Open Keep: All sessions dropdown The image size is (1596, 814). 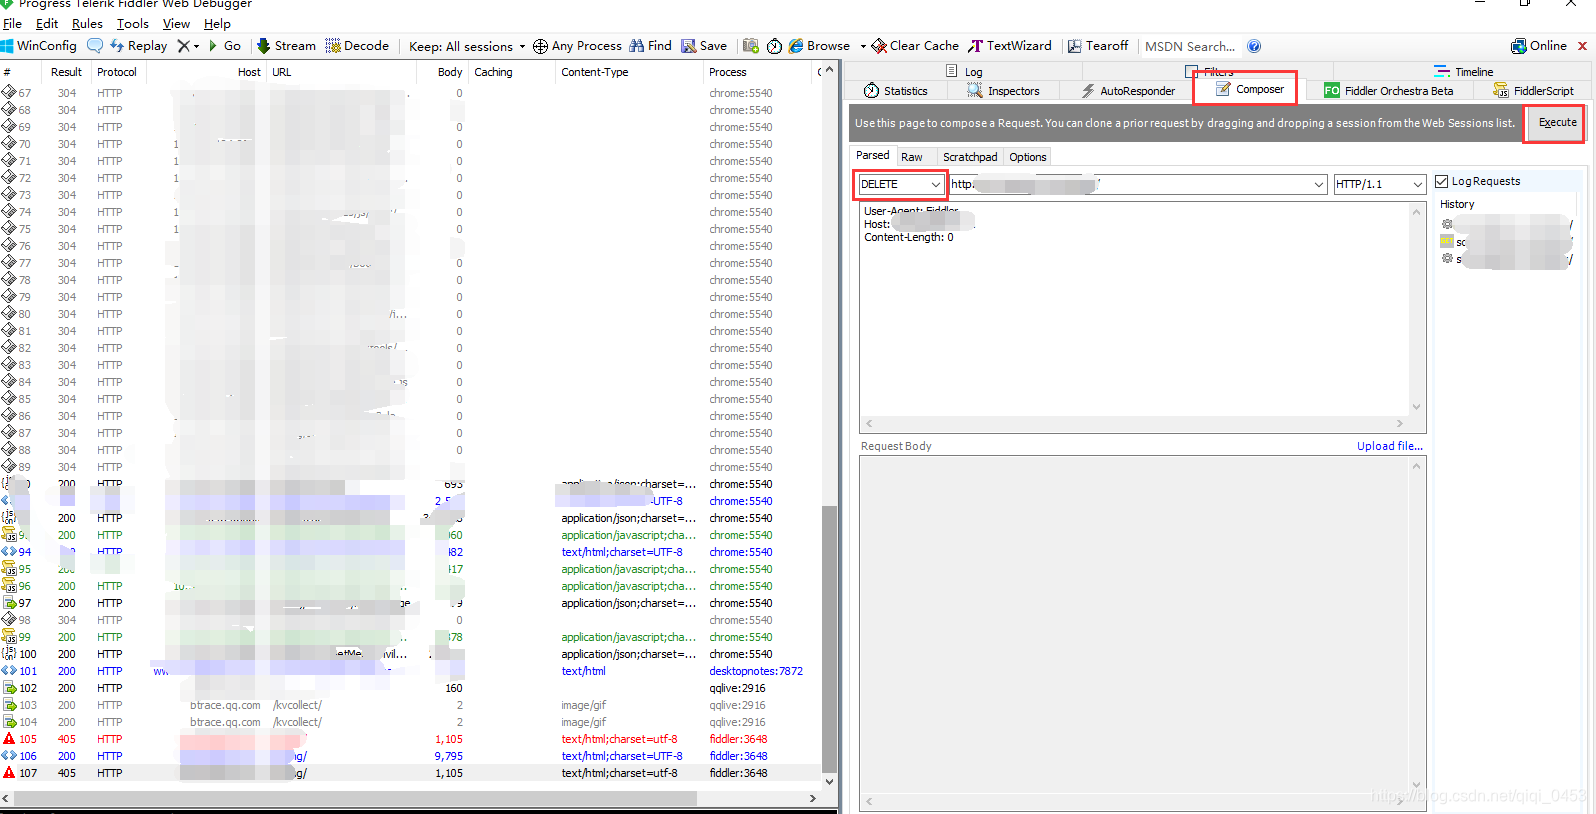466,46
